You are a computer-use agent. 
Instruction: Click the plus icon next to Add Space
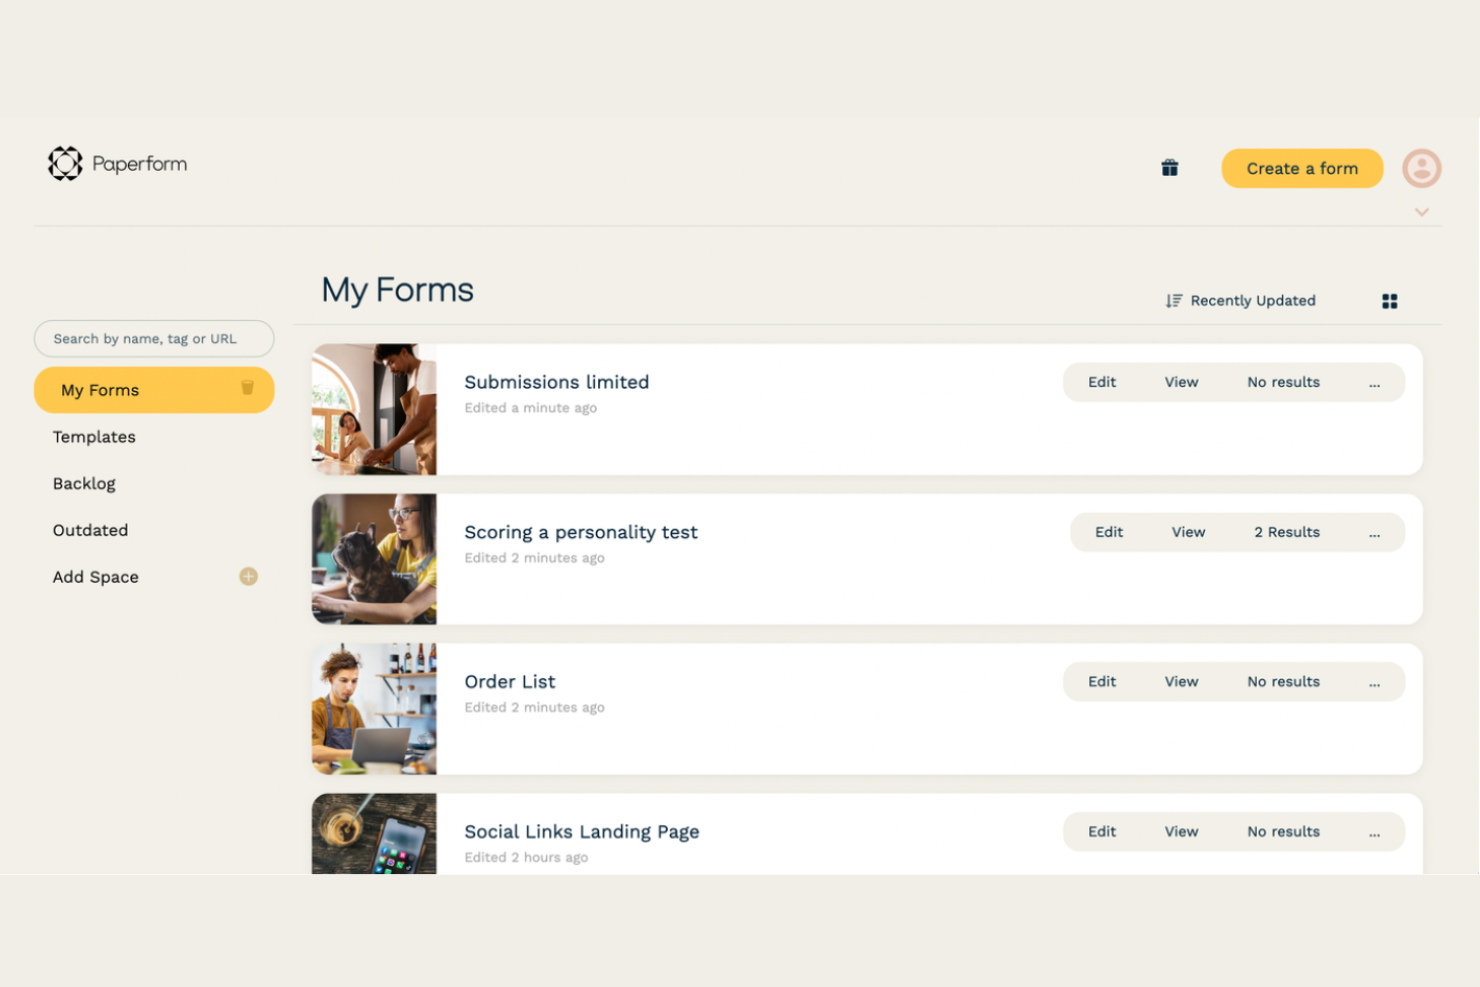[248, 576]
